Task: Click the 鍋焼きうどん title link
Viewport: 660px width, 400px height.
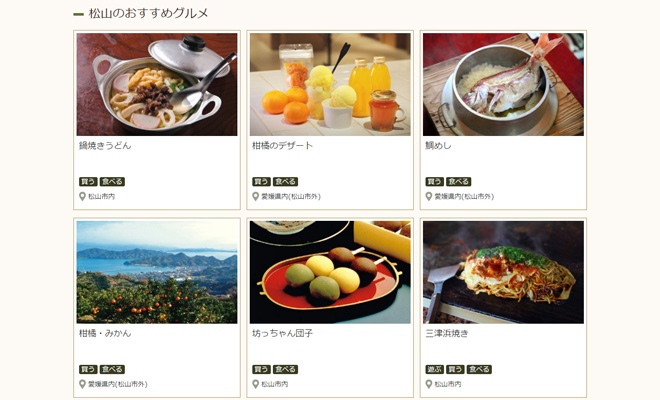Action: click(x=105, y=146)
